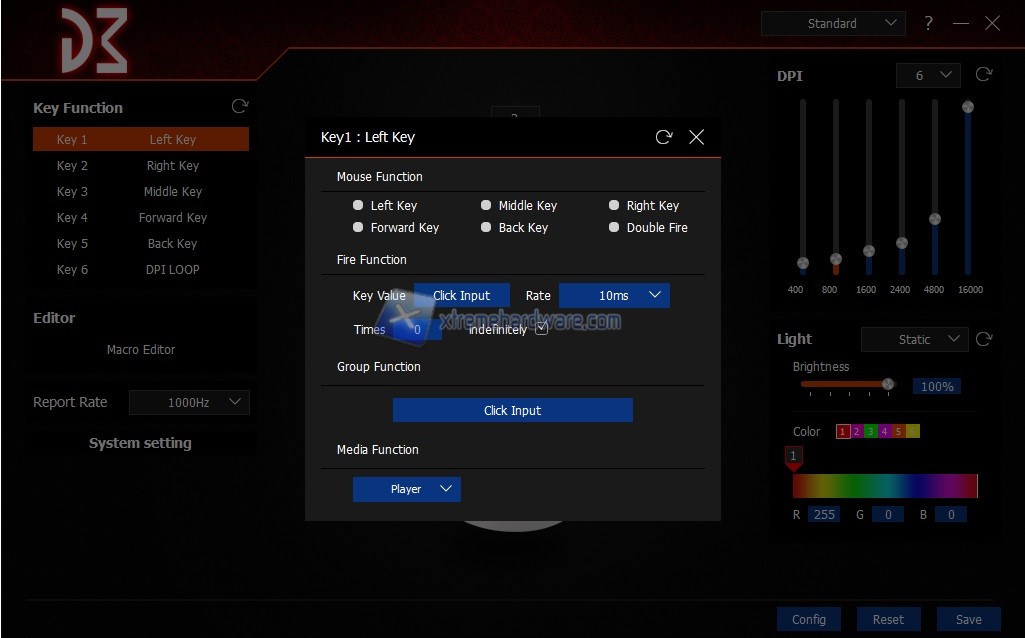Reset Light settings with refresh icon
Image resolution: width=1025 pixels, height=638 pixels.
tap(984, 339)
